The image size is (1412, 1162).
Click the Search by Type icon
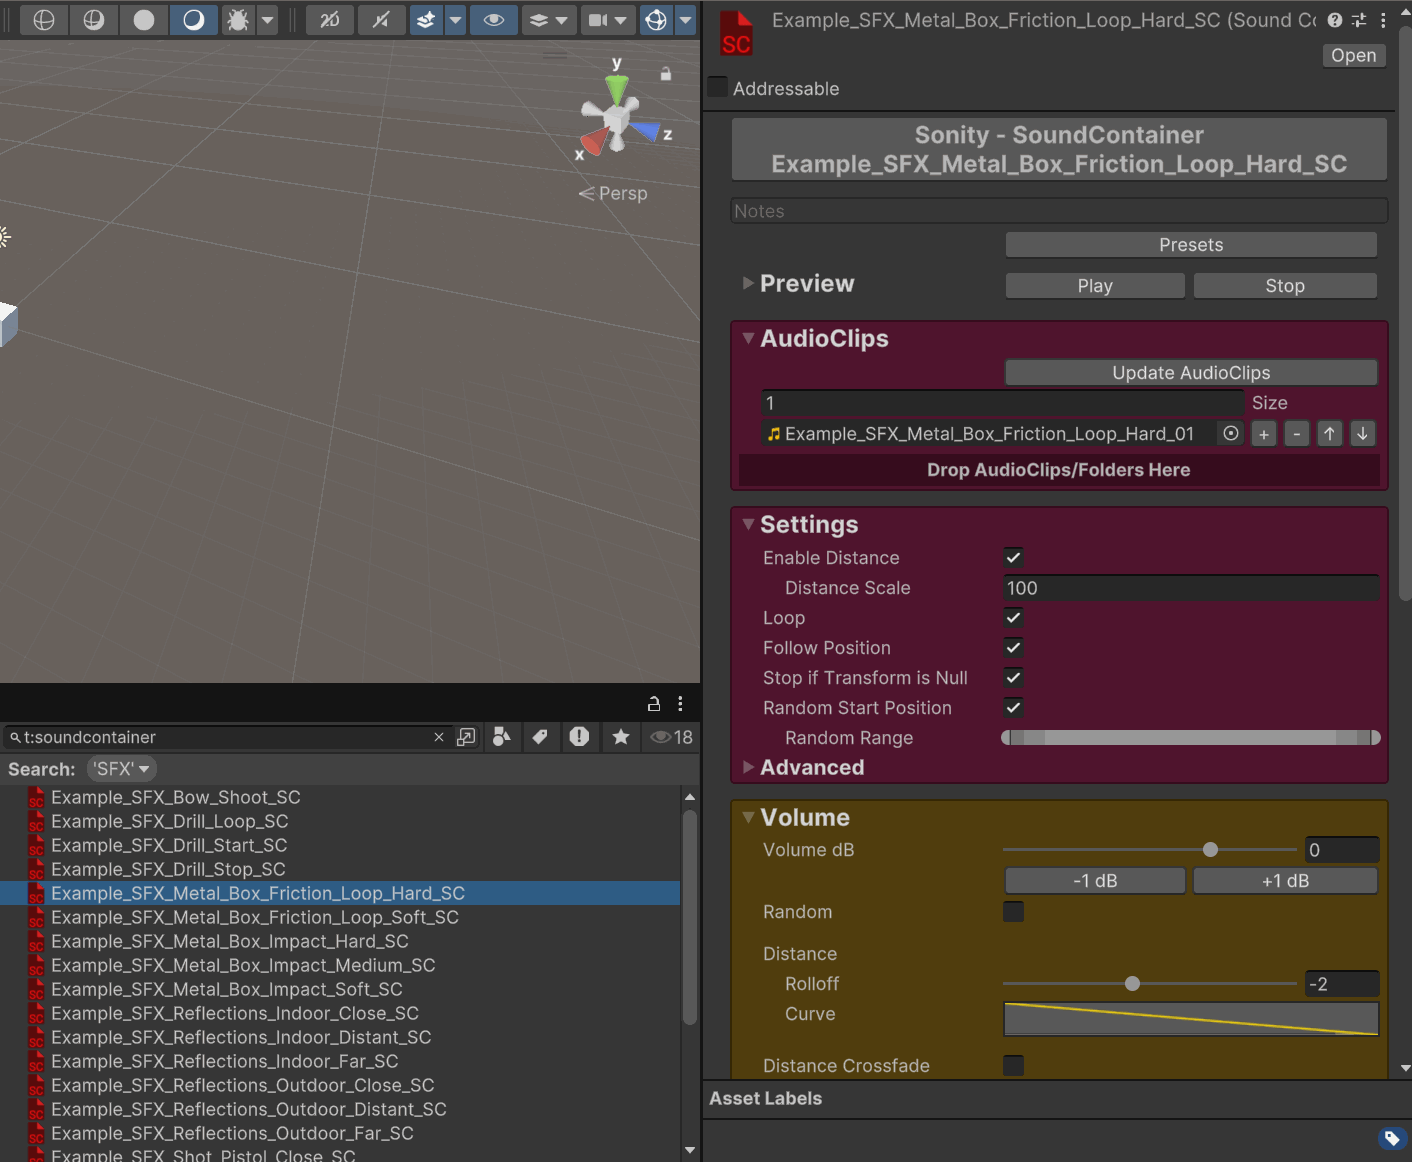pos(502,737)
